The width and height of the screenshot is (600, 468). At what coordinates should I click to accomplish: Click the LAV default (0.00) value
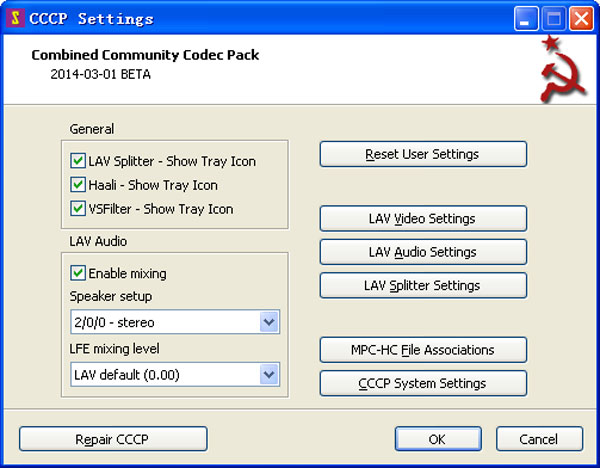tap(127, 375)
